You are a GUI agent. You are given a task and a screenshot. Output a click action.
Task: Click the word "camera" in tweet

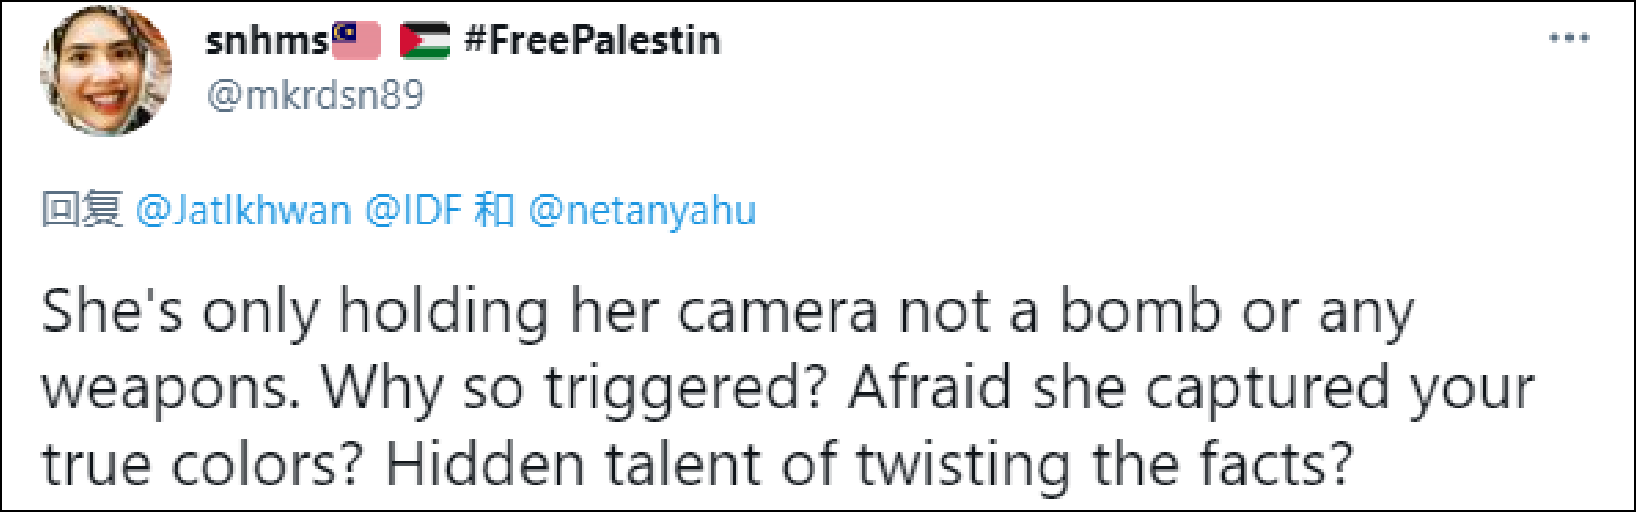(x=777, y=312)
